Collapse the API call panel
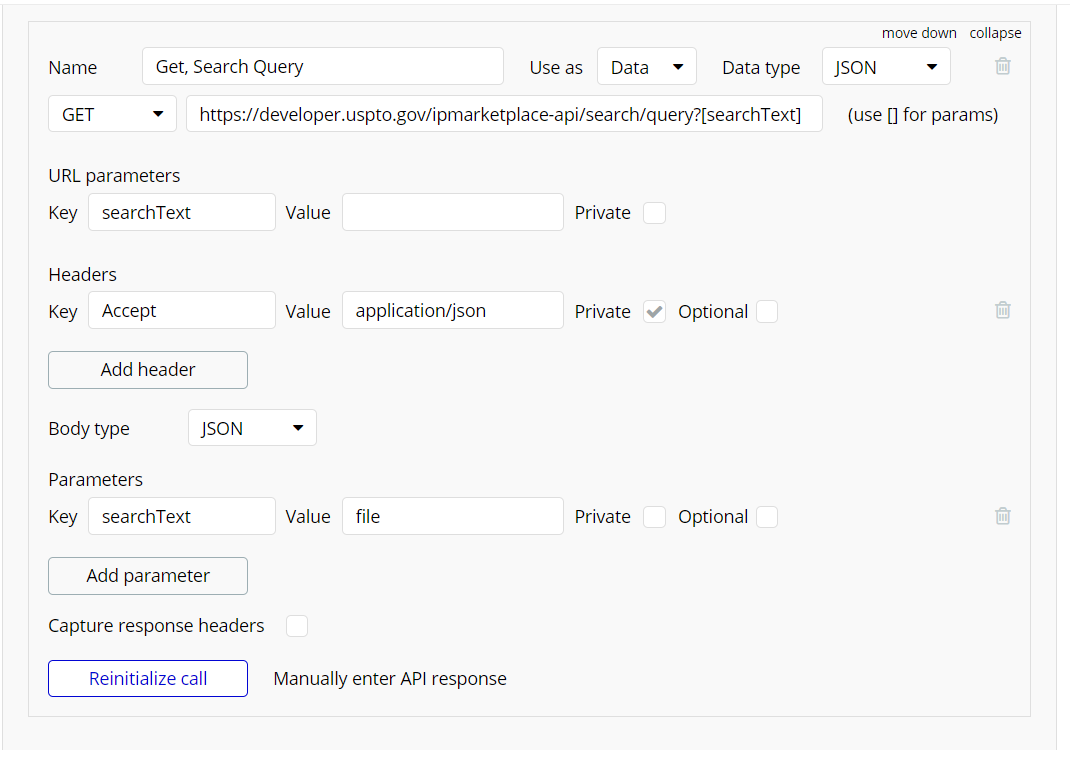The width and height of the screenshot is (1070, 758). (995, 33)
